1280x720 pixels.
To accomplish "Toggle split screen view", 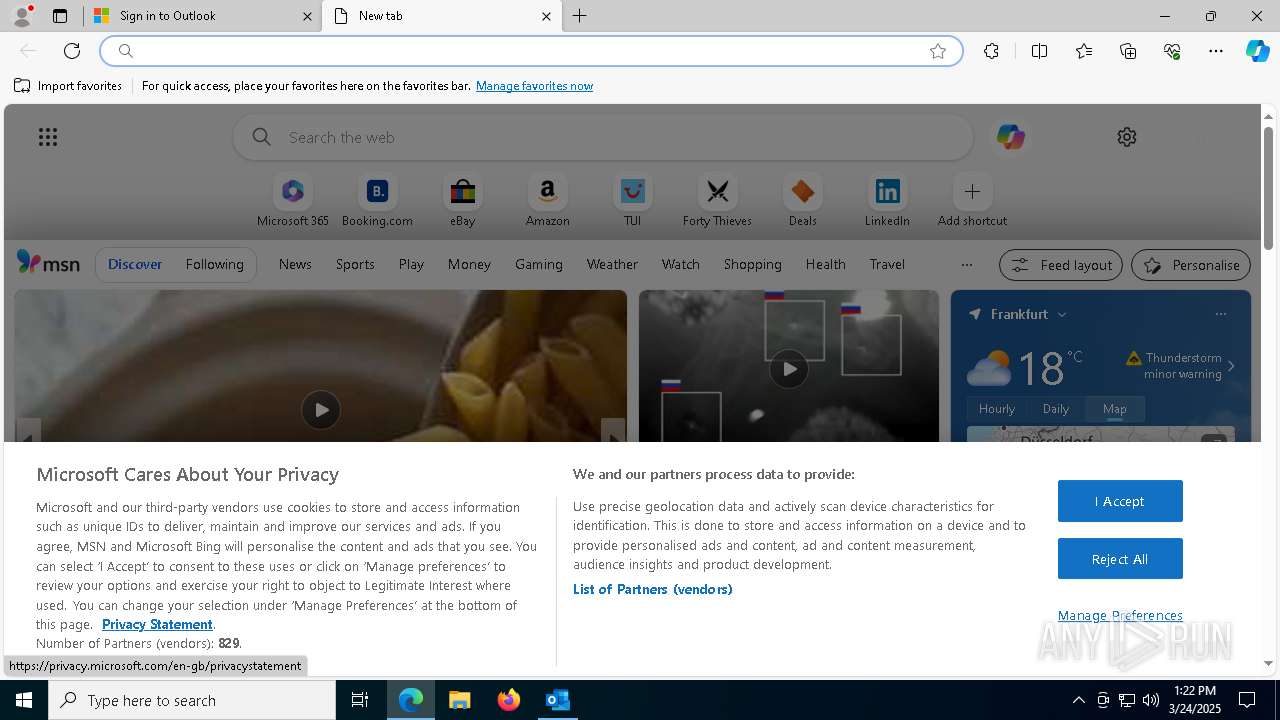I will pos(1039,51).
